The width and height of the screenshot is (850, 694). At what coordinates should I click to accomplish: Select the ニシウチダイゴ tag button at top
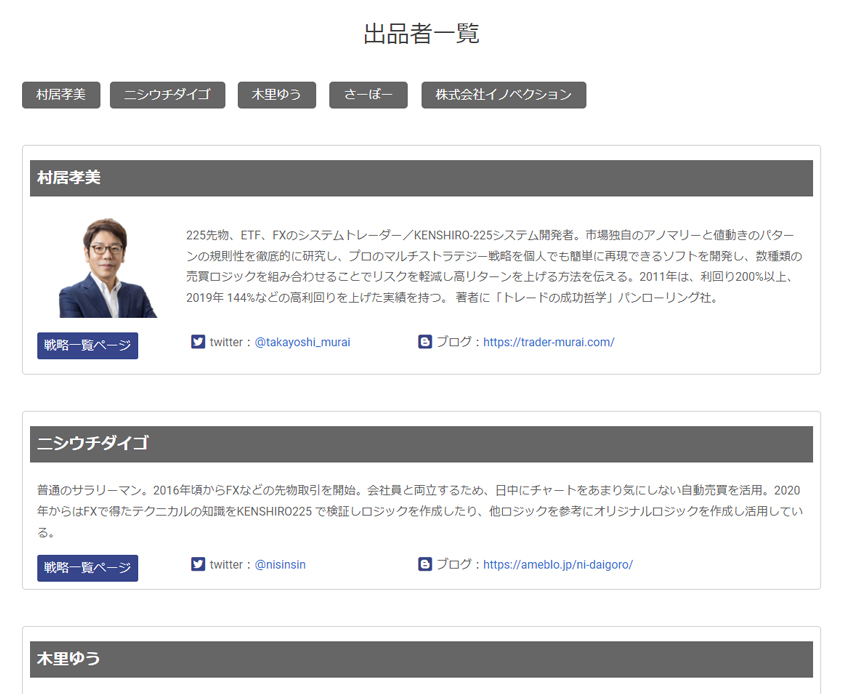(x=167, y=95)
